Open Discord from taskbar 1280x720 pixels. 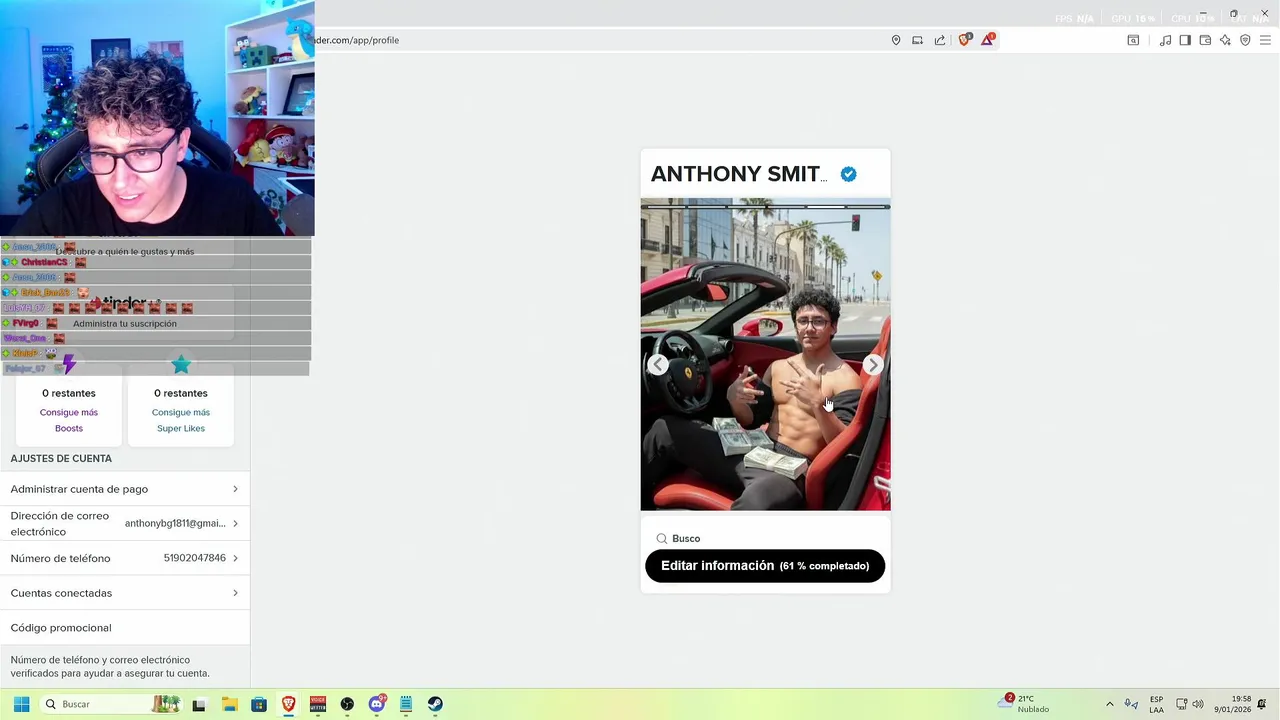click(x=377, y=704)
